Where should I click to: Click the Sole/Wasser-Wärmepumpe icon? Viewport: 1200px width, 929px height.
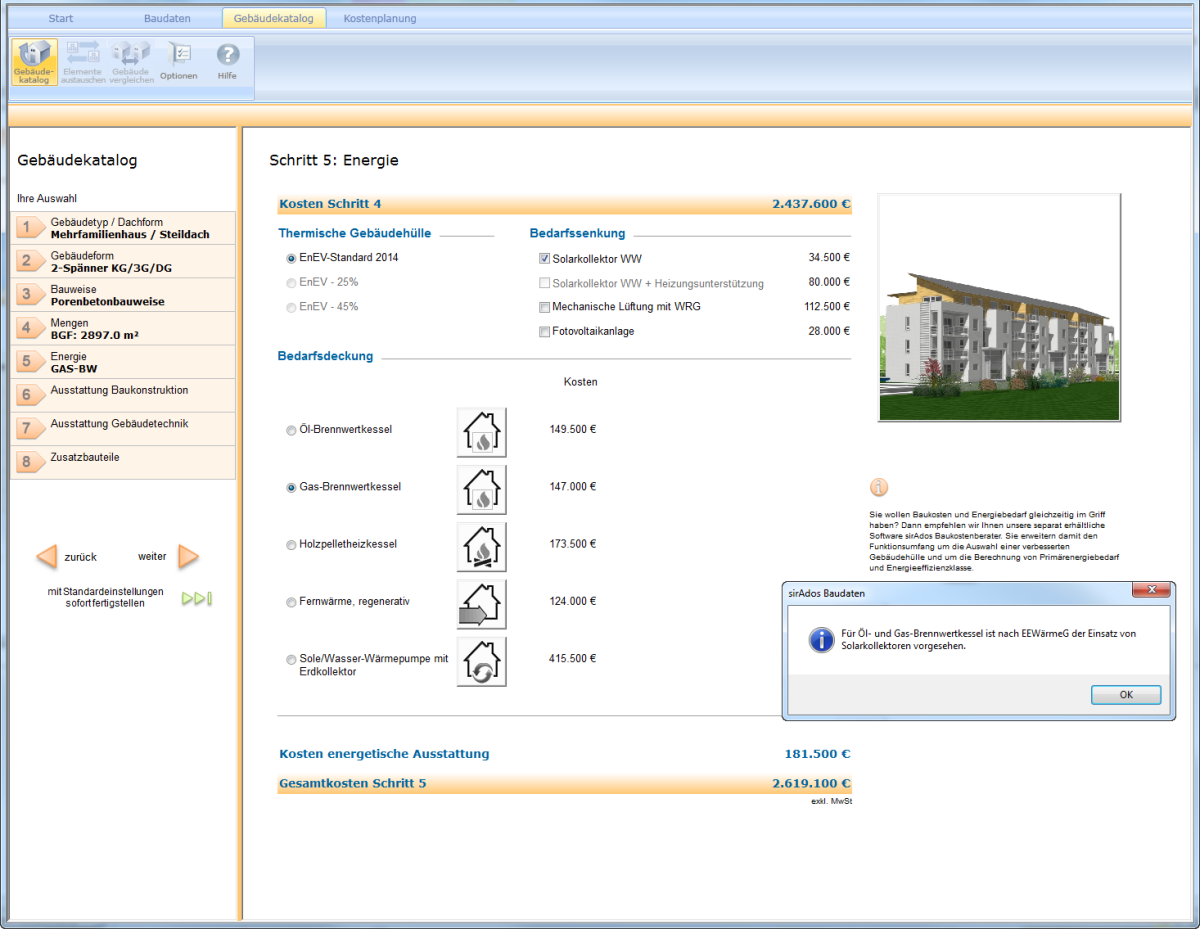(481, 661)
